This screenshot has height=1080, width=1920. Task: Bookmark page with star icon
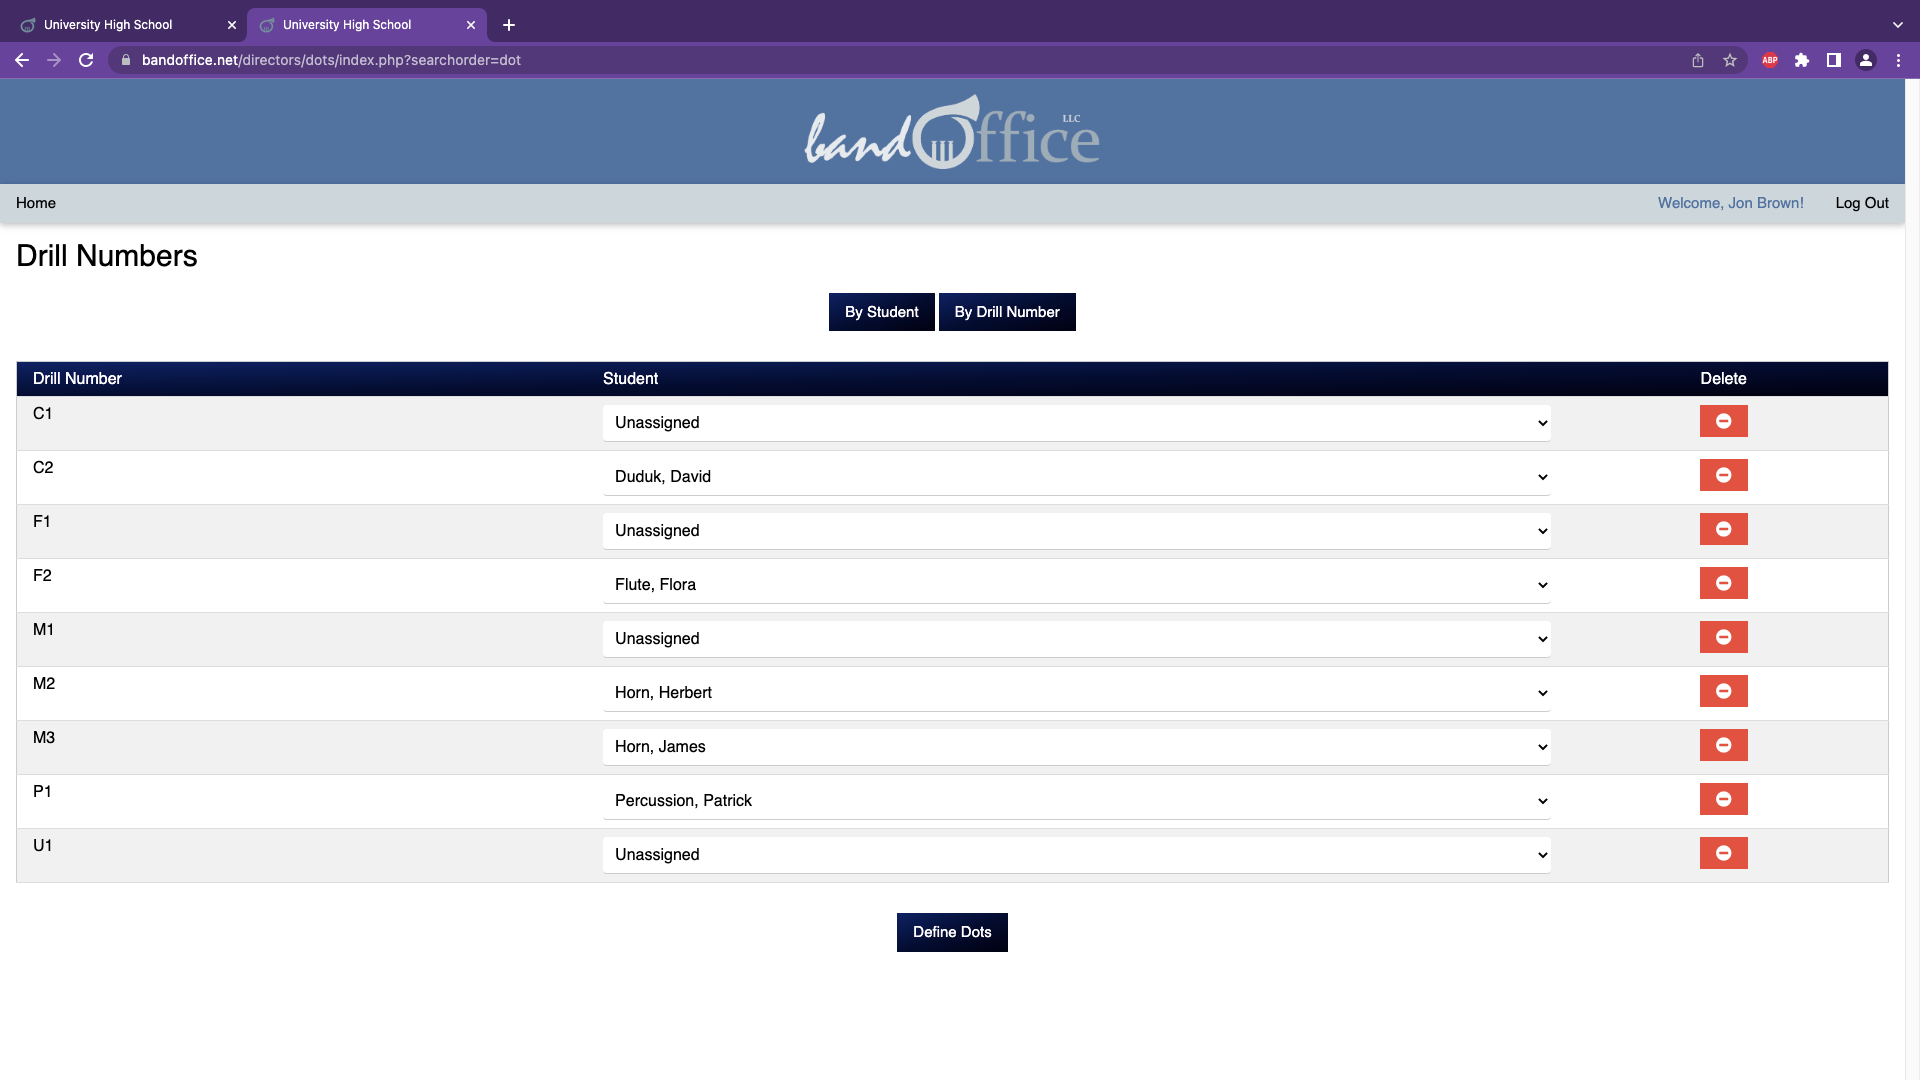coord(1730,60)
